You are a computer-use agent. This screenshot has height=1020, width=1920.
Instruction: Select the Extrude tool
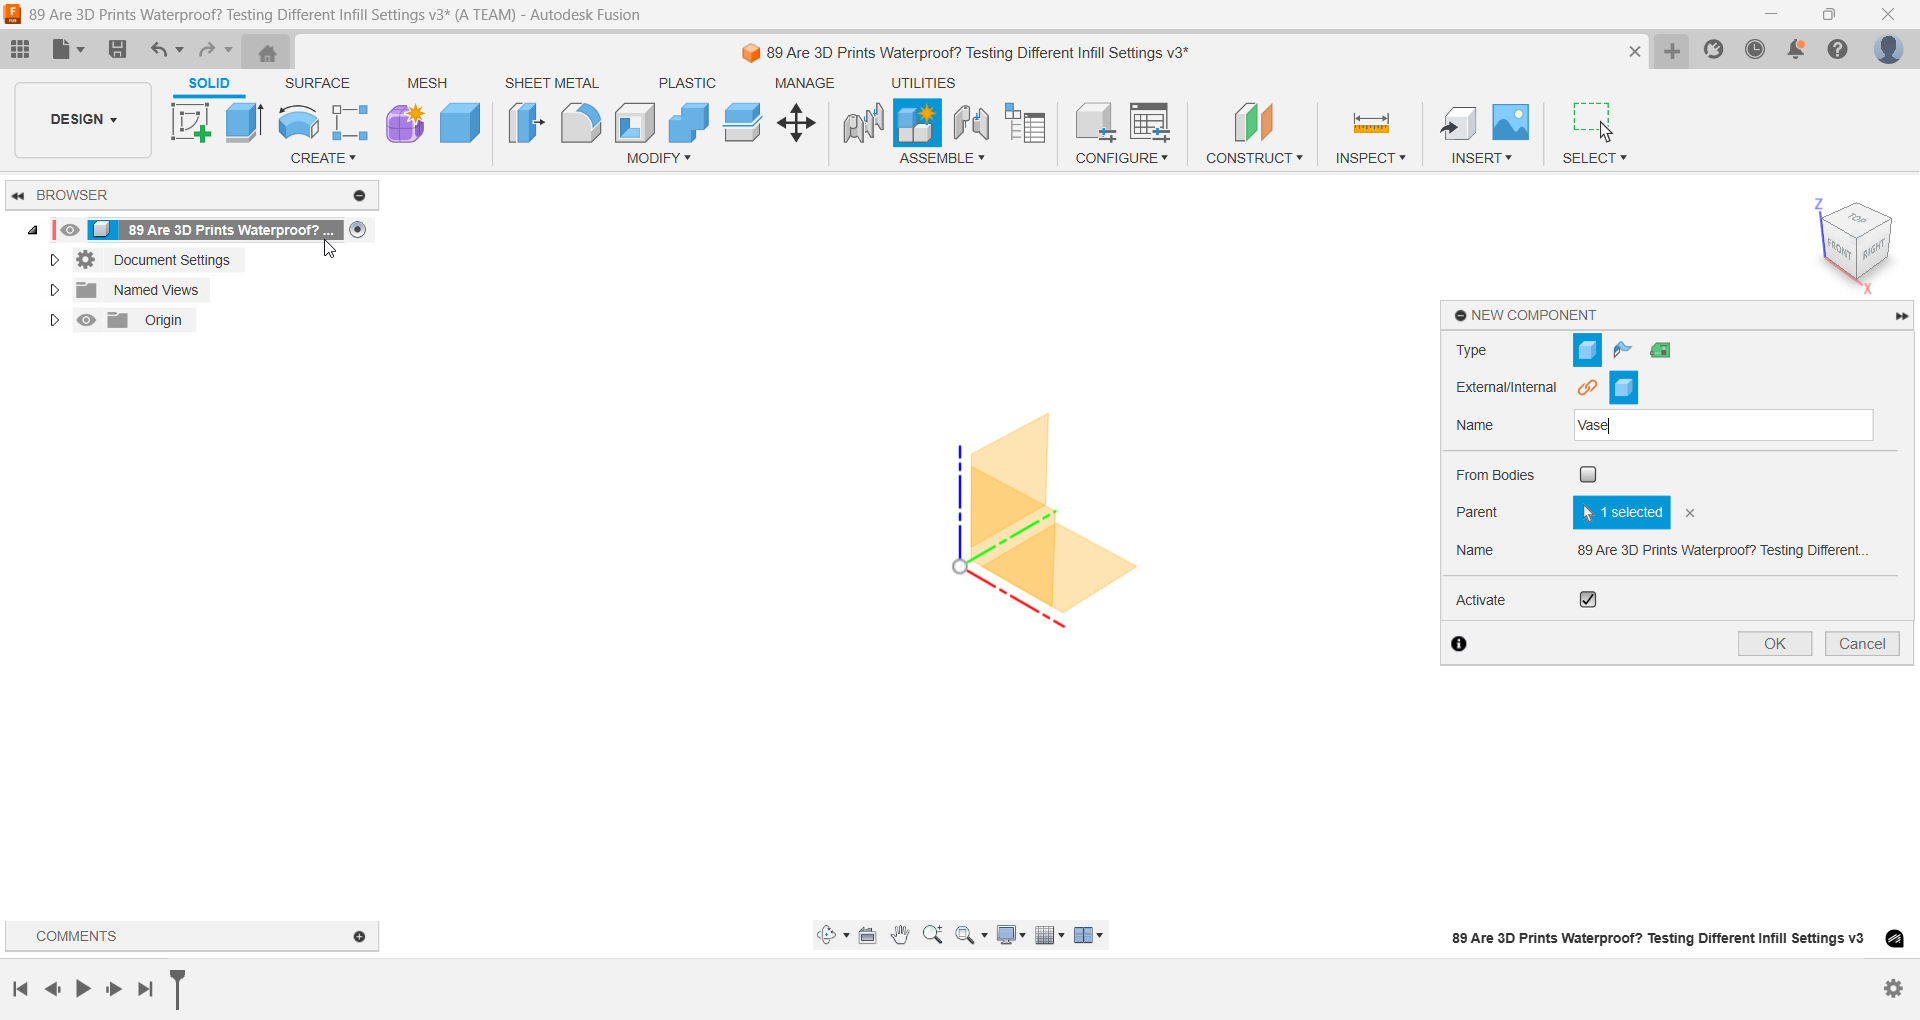click(x=244, y=123)
